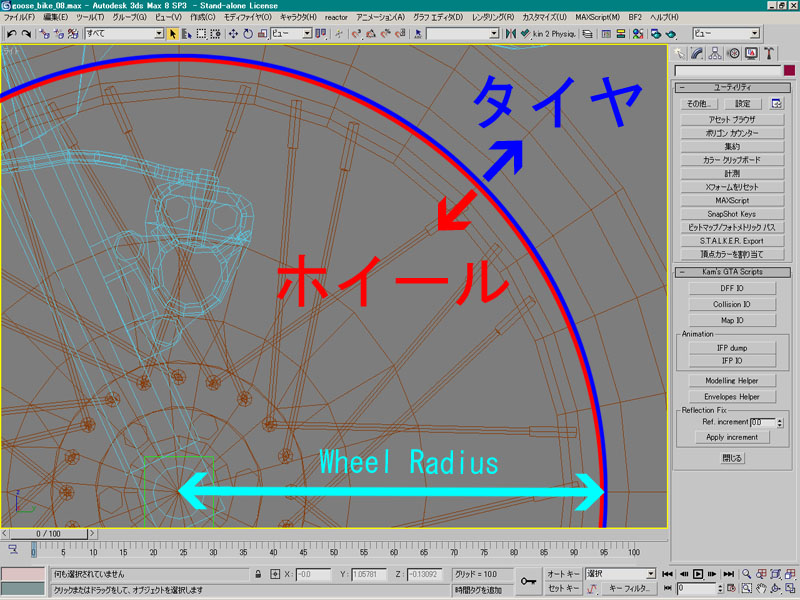This screenshot has width=800, height=600.
Task: Click the 0 / 100 time slider
Action: 48,534
